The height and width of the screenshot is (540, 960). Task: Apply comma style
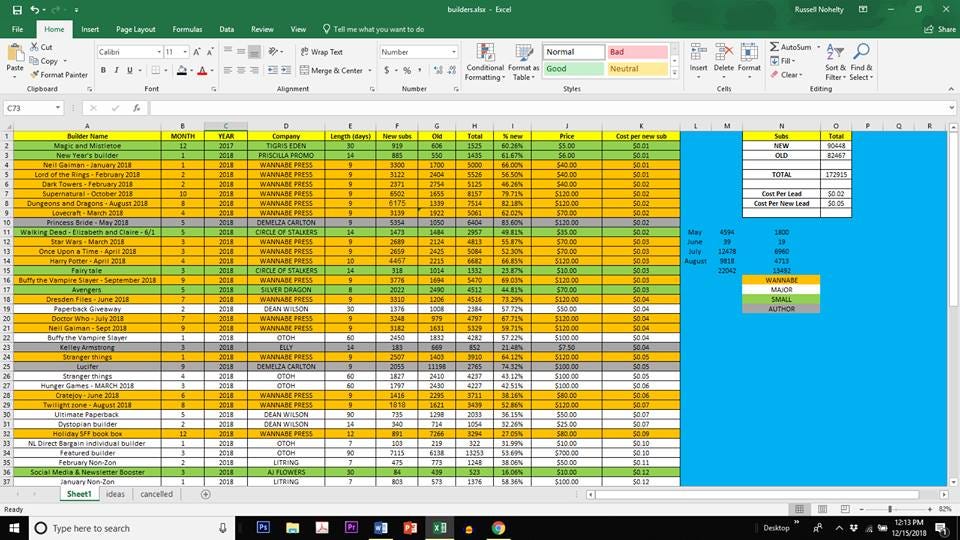tap(420, 71)
